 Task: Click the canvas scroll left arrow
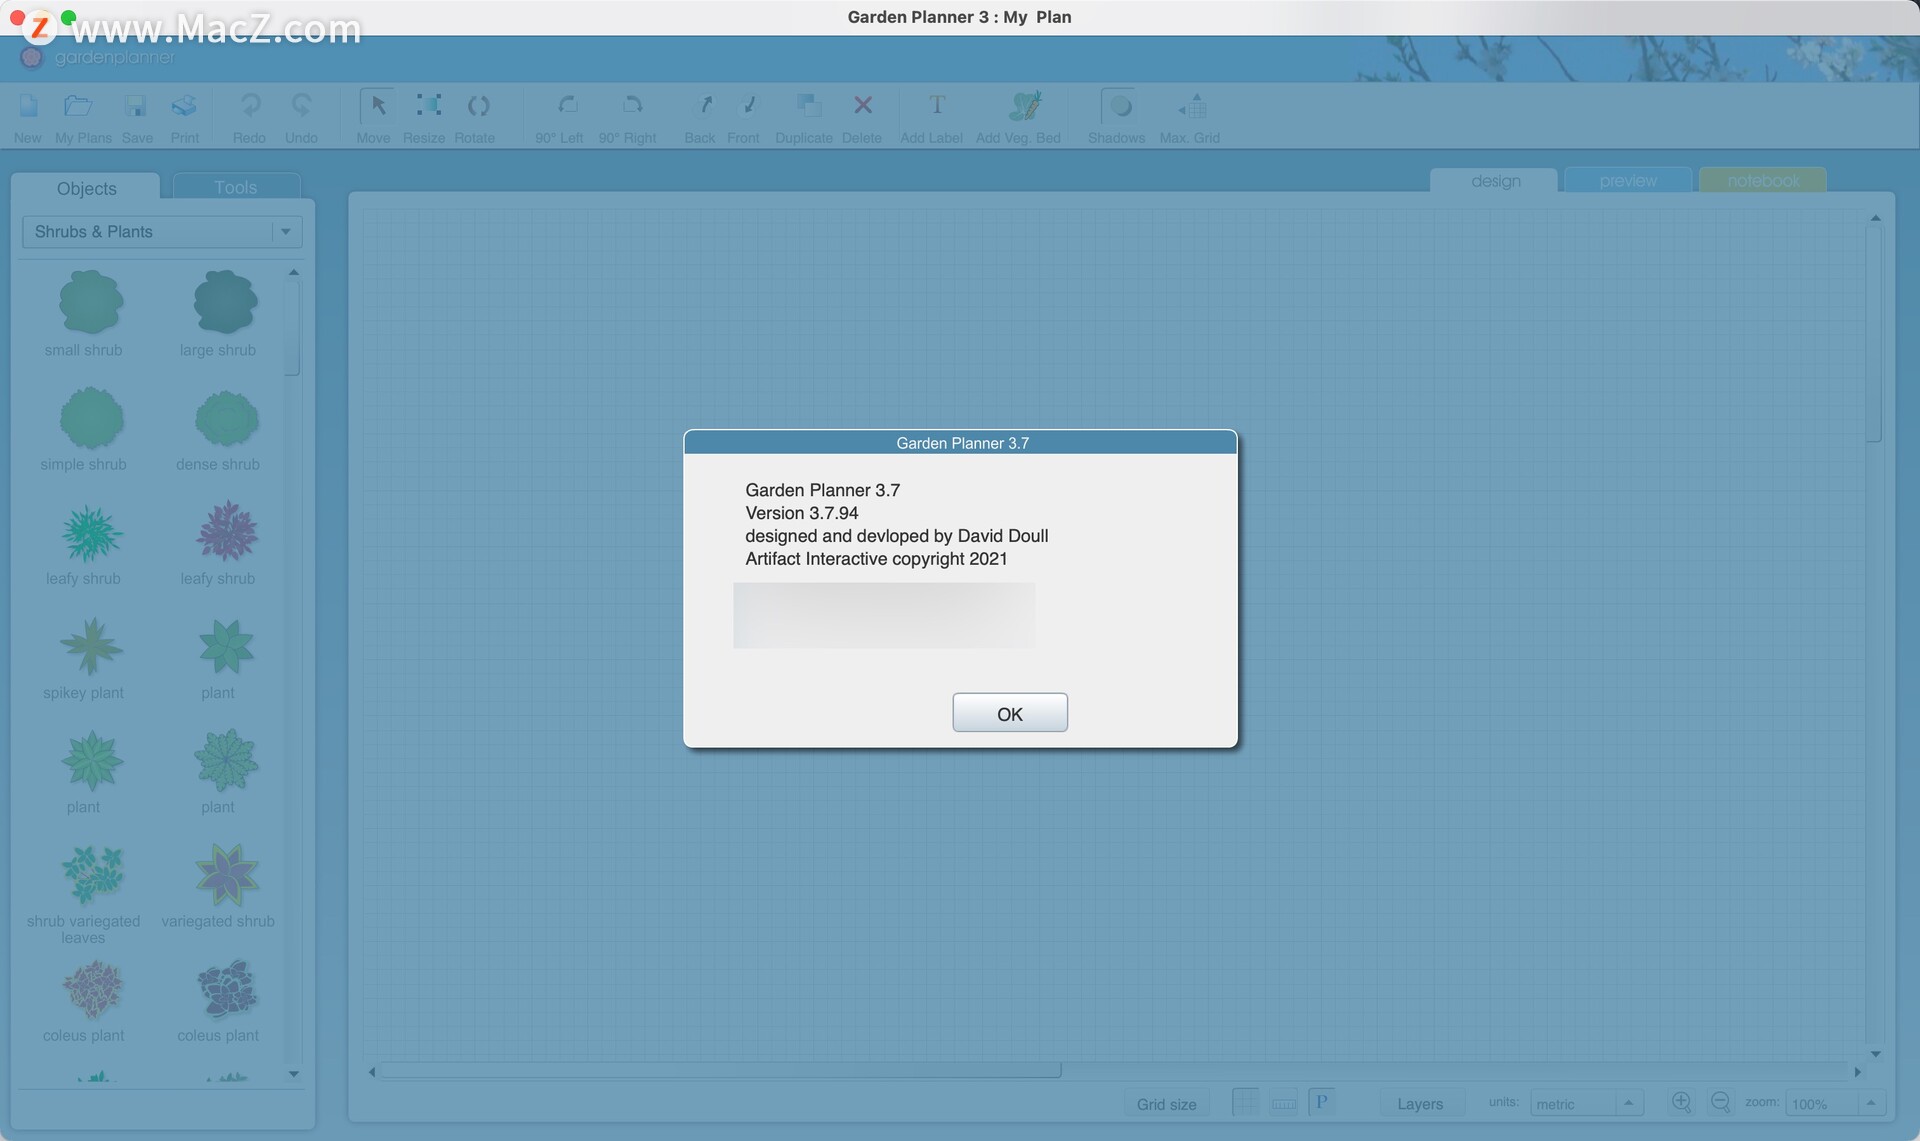[372, 1072]
